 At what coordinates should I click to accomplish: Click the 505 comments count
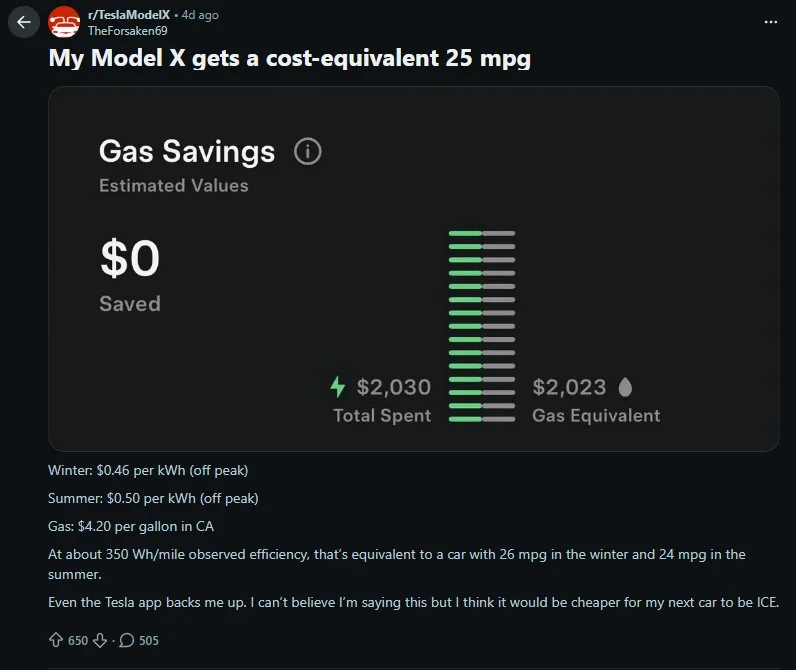point(149,640)
